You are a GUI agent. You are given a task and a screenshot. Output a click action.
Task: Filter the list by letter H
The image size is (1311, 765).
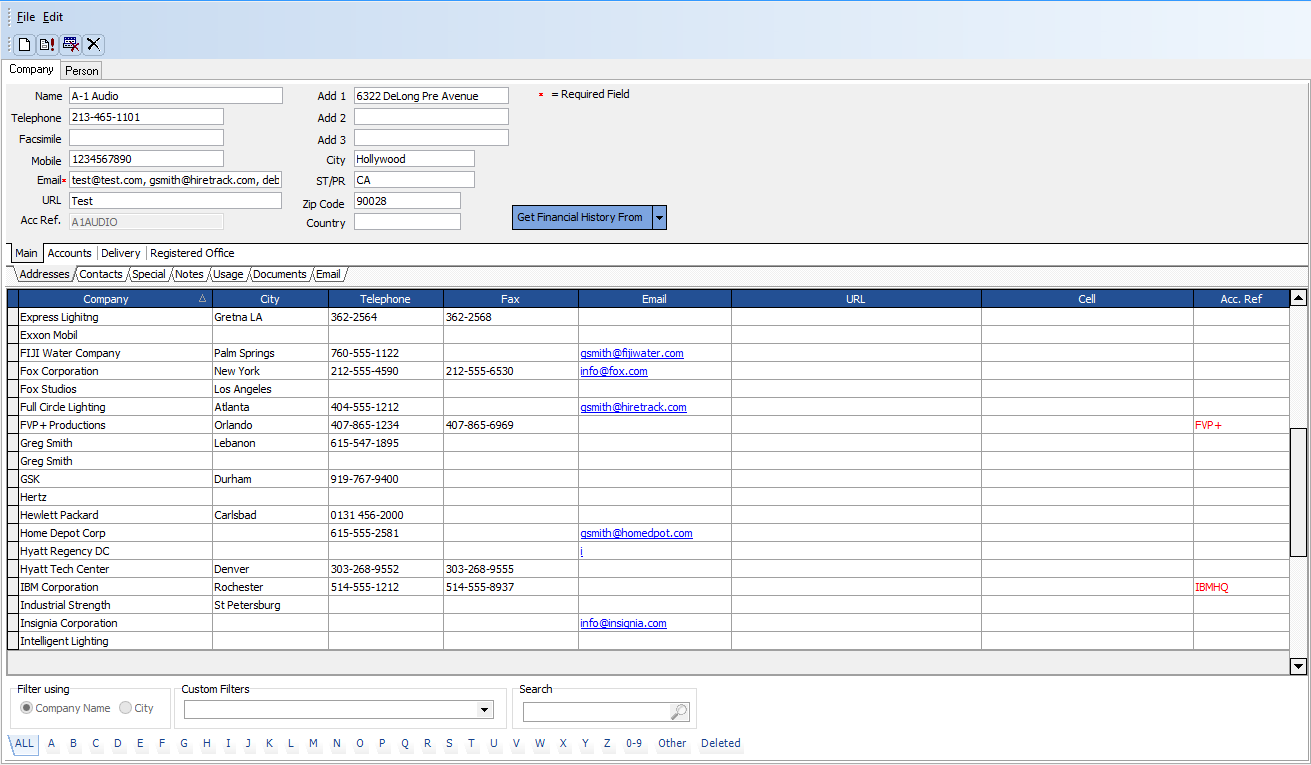[206, 743]
